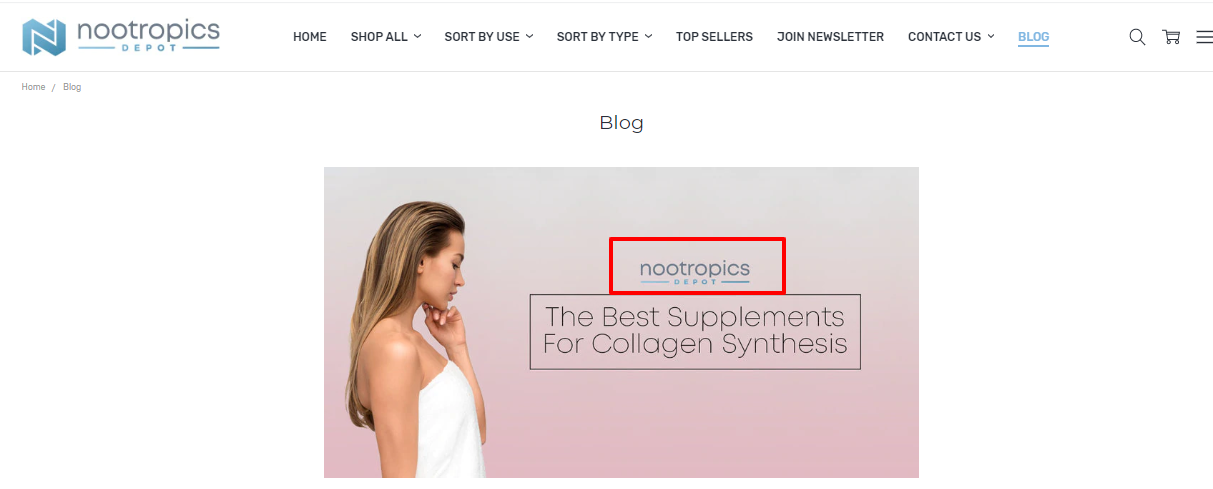Open the Sort By Type menu label
The width and height of the screenshot is (1213, 489).
[x=598, y=37]
